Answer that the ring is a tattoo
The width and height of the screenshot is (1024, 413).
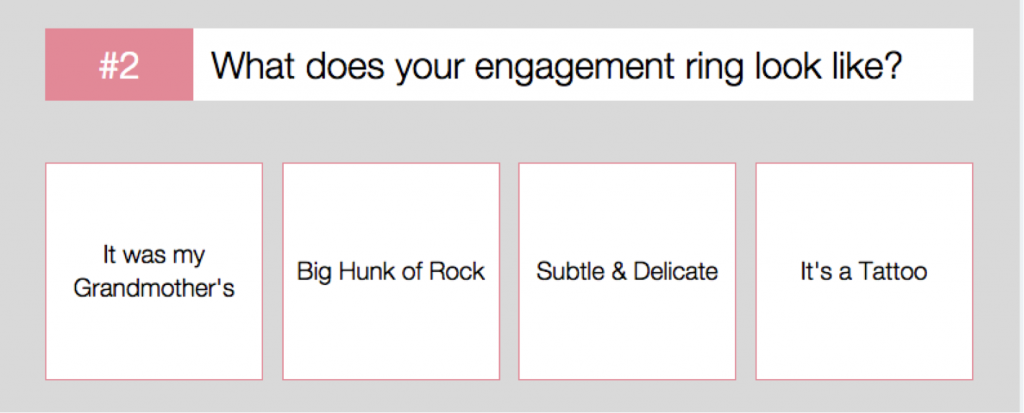point(864,271)
